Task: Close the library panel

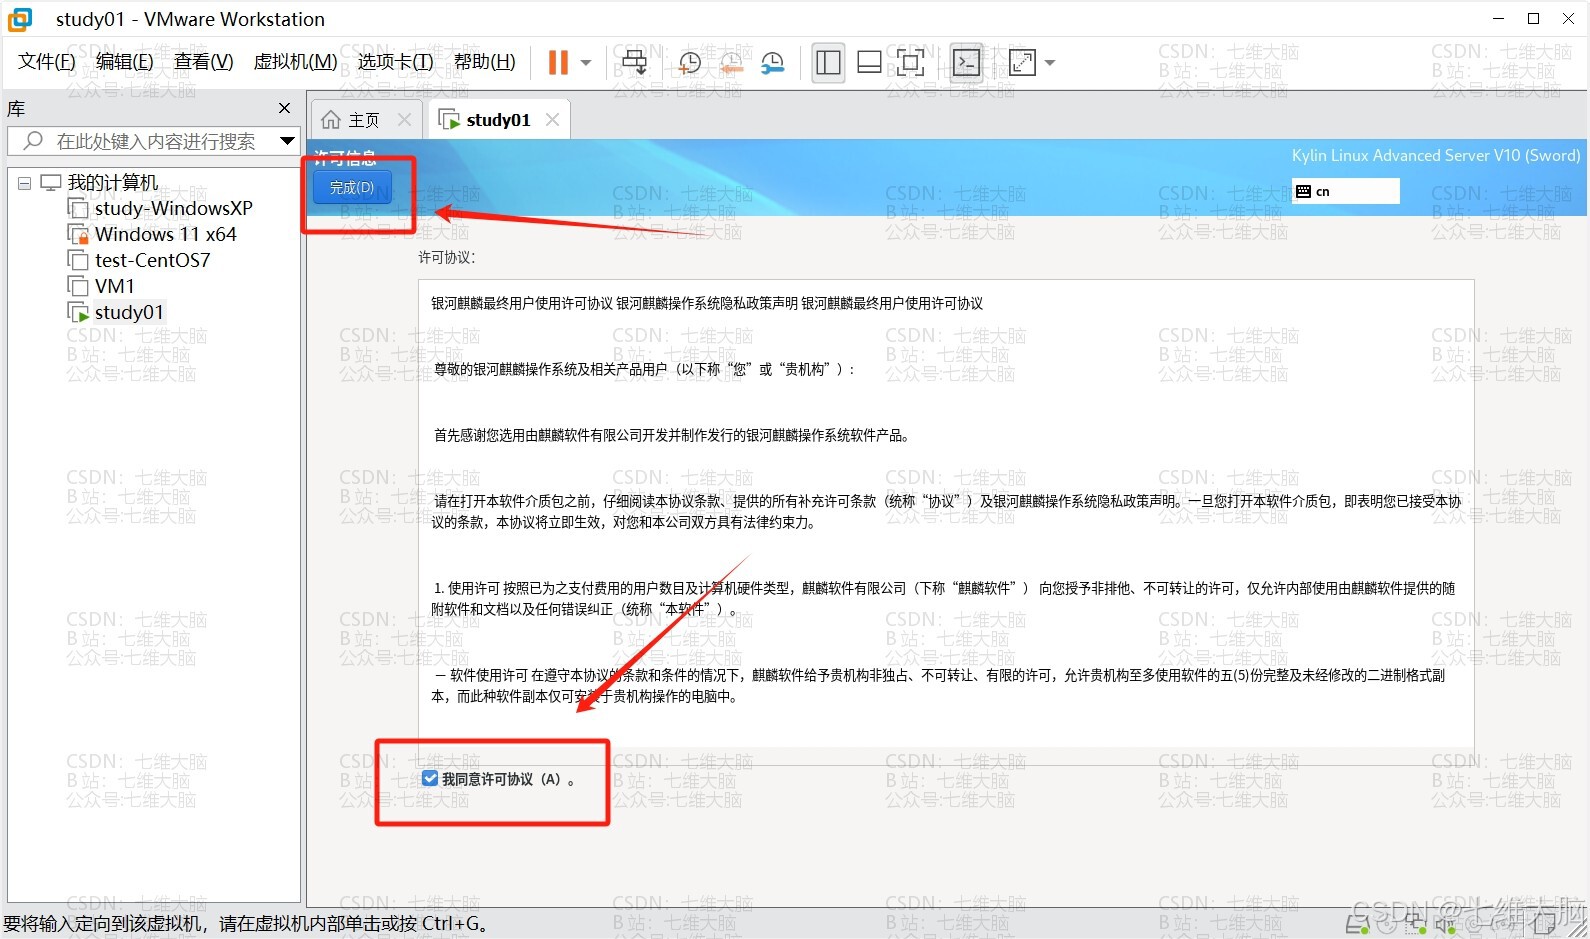Action: tap(284, 108)
